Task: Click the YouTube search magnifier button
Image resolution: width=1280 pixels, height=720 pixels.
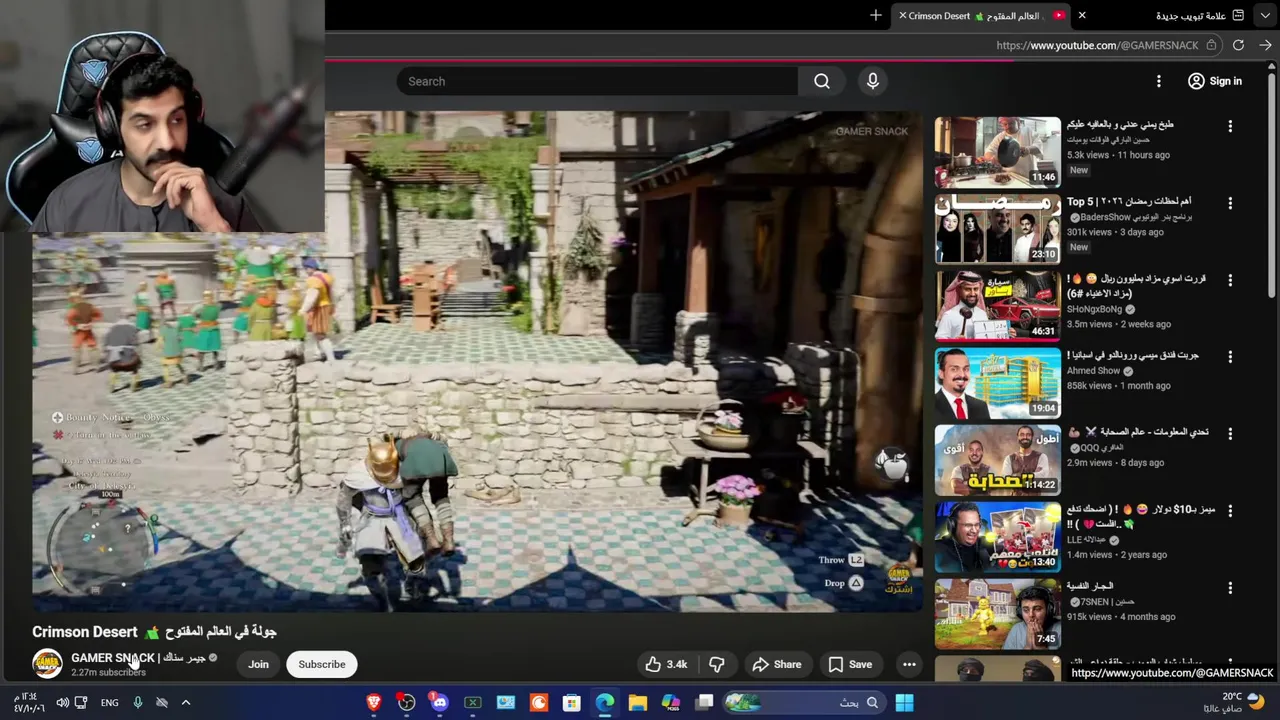Action: (x=822, y=81)
